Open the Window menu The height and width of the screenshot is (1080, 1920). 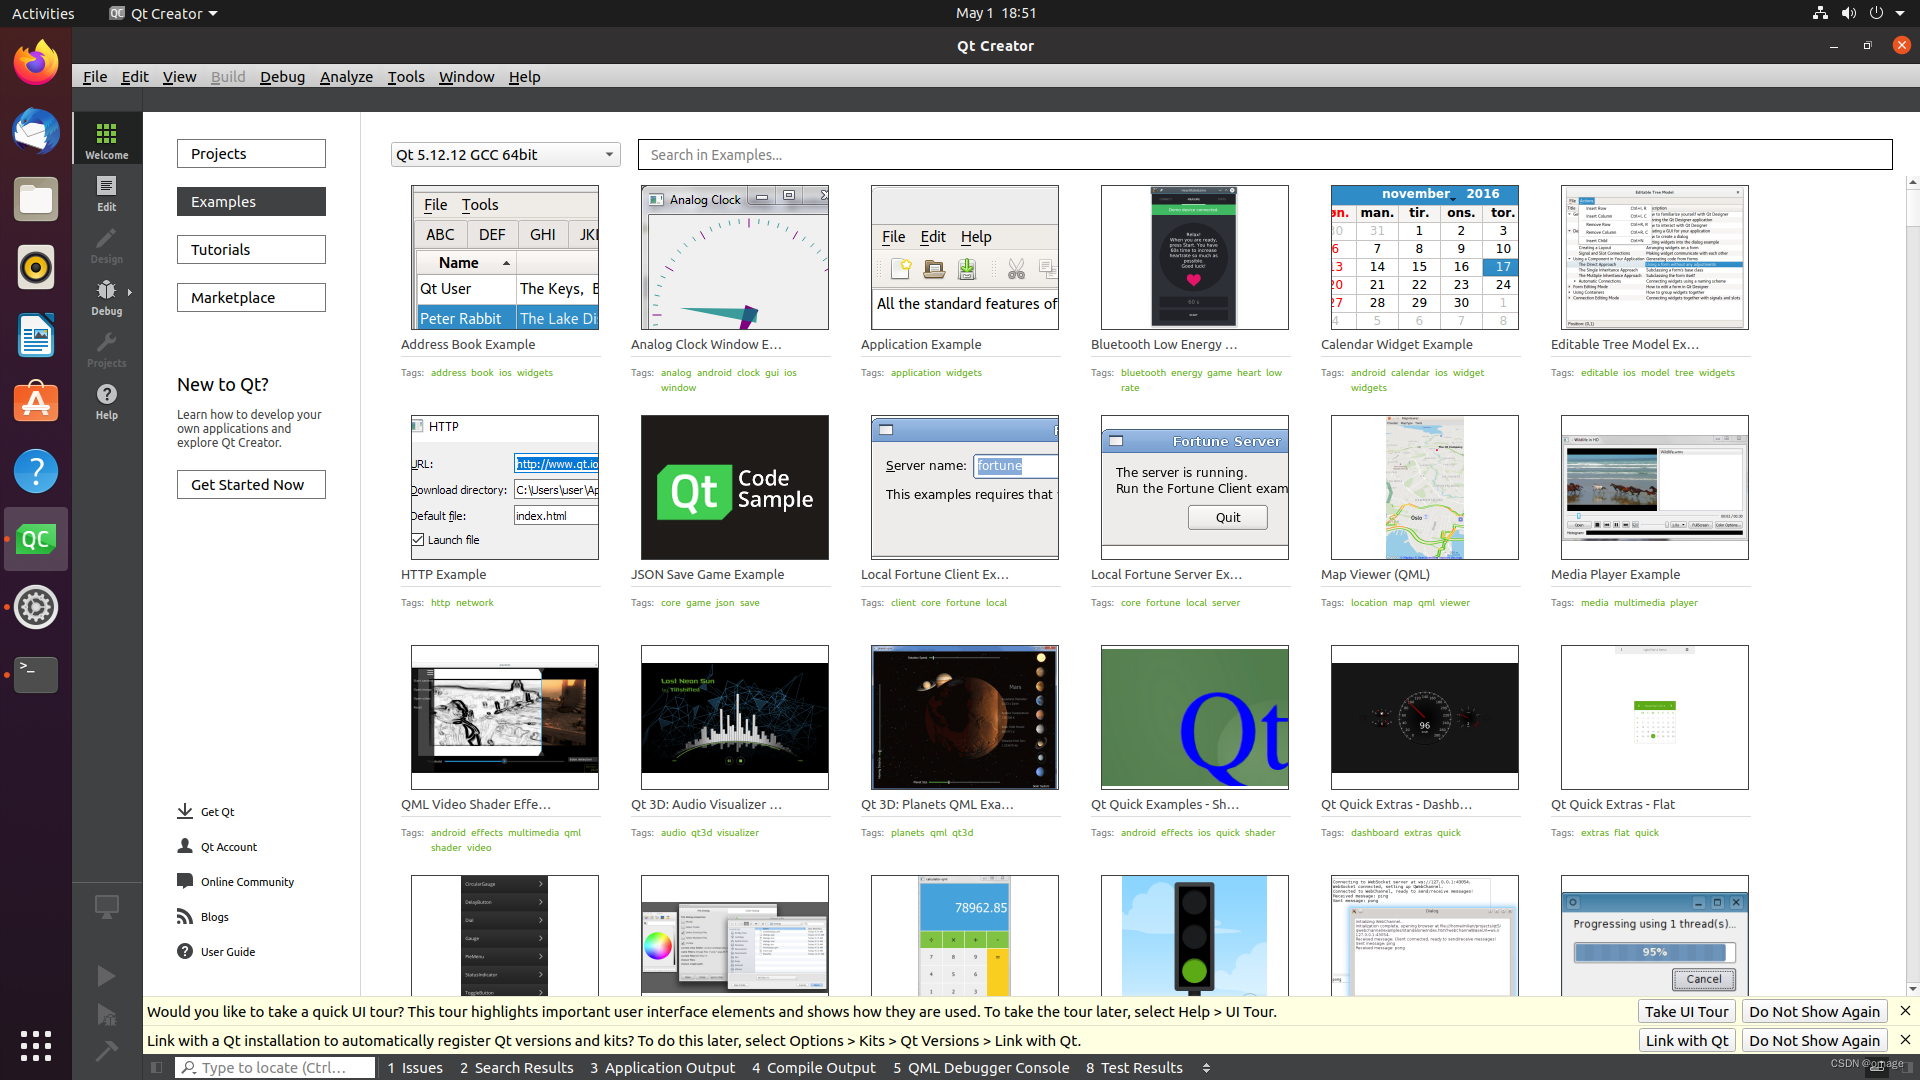pos(466,76)
